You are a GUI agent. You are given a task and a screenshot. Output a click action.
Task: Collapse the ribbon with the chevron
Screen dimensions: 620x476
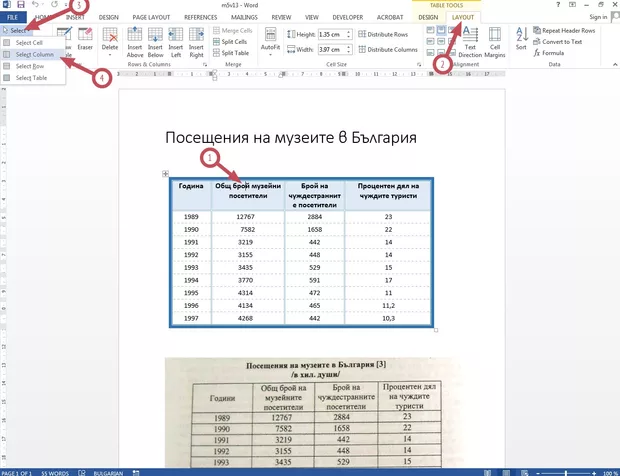point(615,64)
